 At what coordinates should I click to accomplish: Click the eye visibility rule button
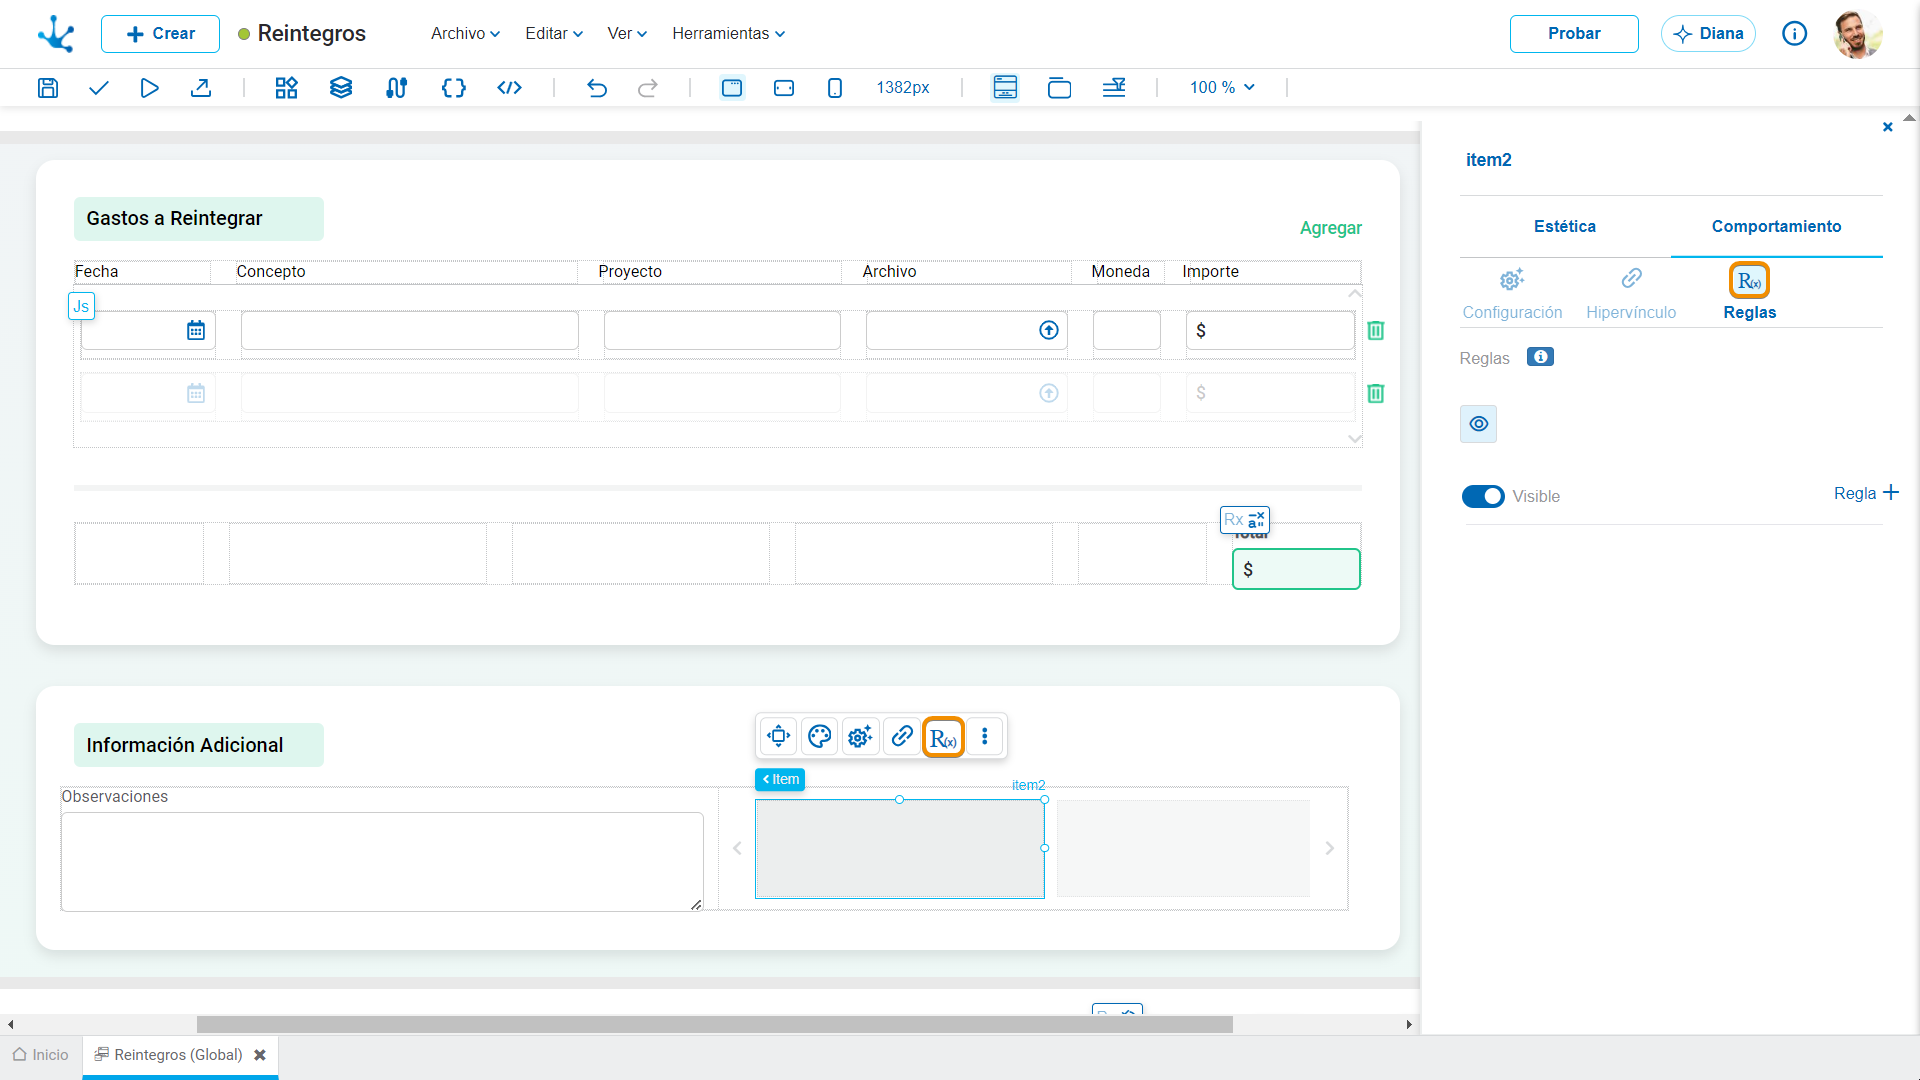tap(1478, 424)
